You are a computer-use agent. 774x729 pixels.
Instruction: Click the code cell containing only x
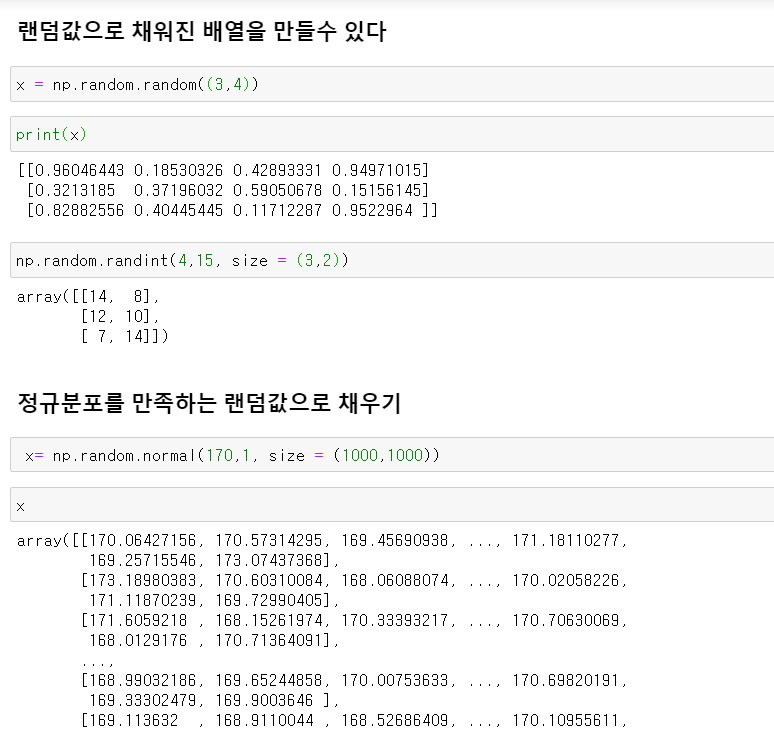point(392,505)
